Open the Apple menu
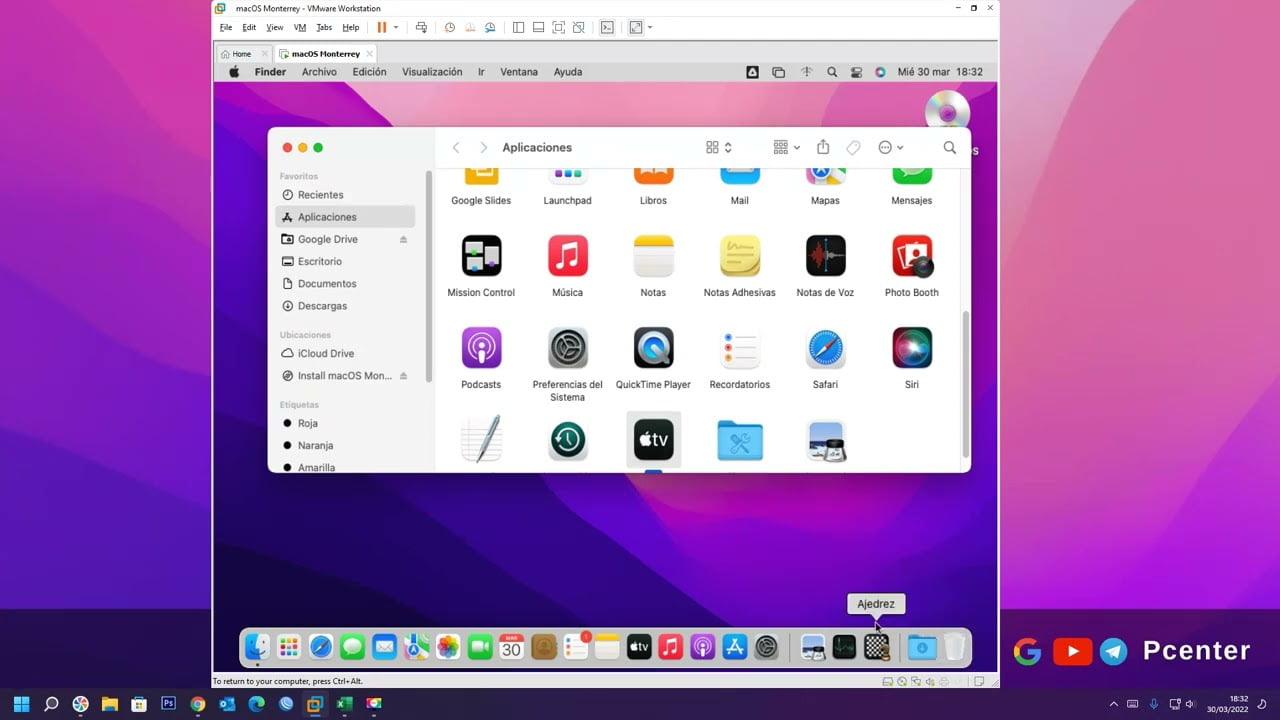The width and height of the screenshot is (1280, 720). click(234, 72)
